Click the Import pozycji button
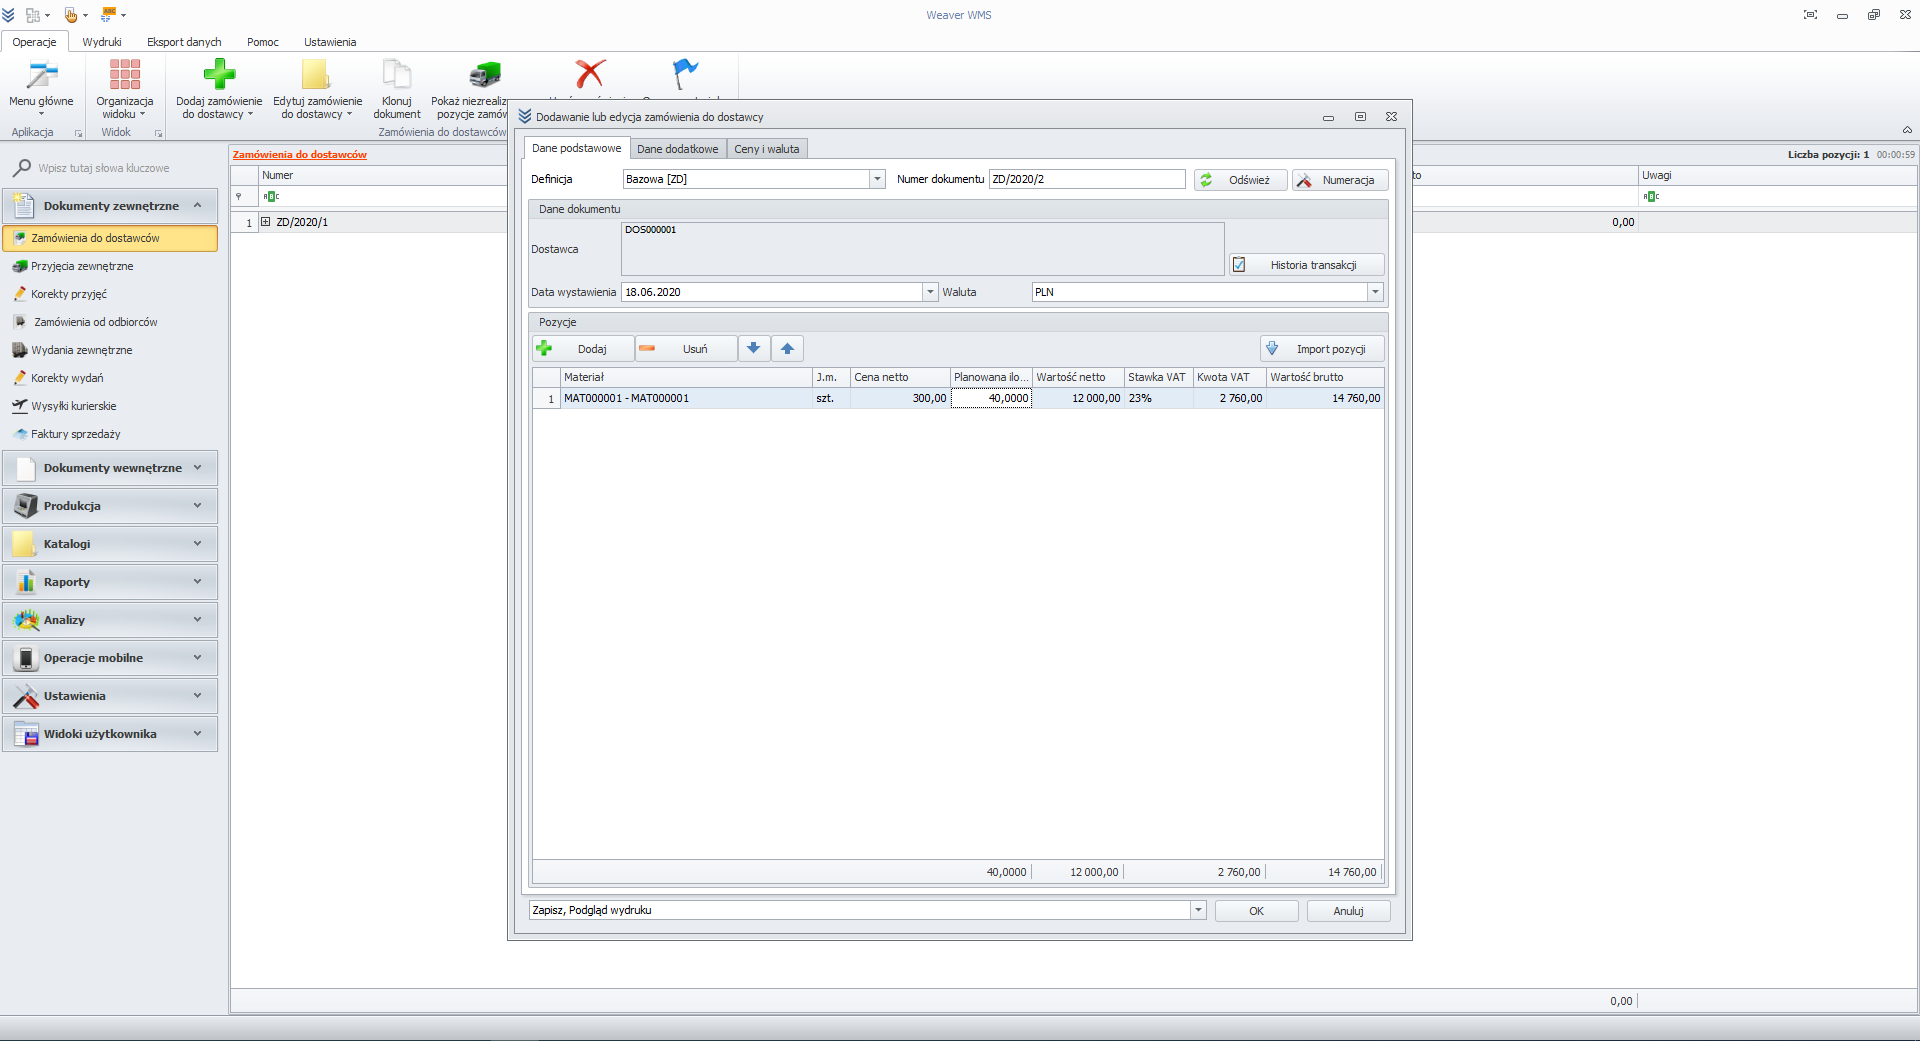The width and height of the screenshot is (1920, 1041). [1321, 348]
